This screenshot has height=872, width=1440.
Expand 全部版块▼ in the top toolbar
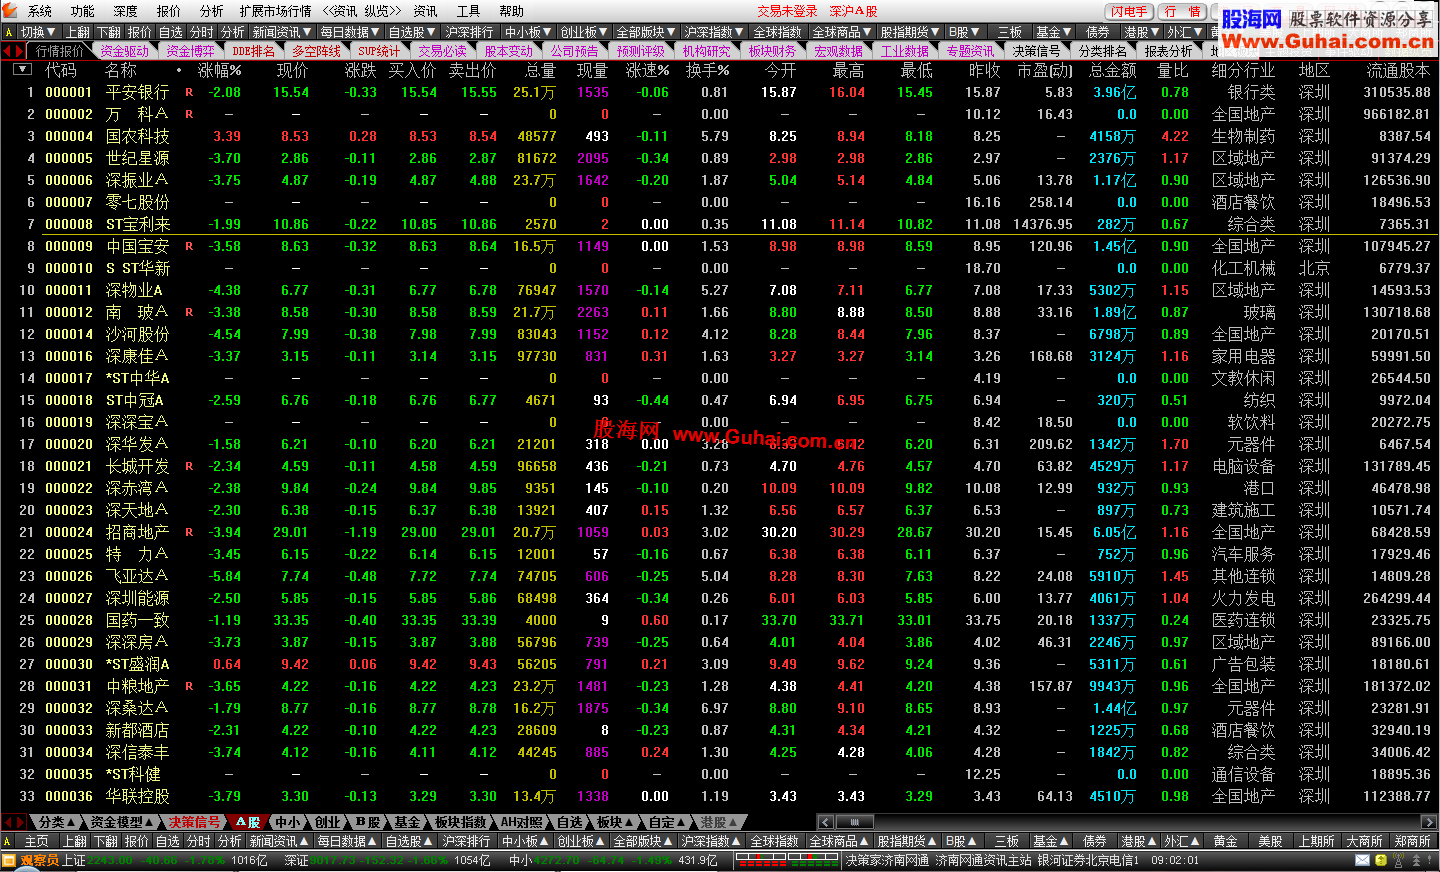tap(645, 32)
